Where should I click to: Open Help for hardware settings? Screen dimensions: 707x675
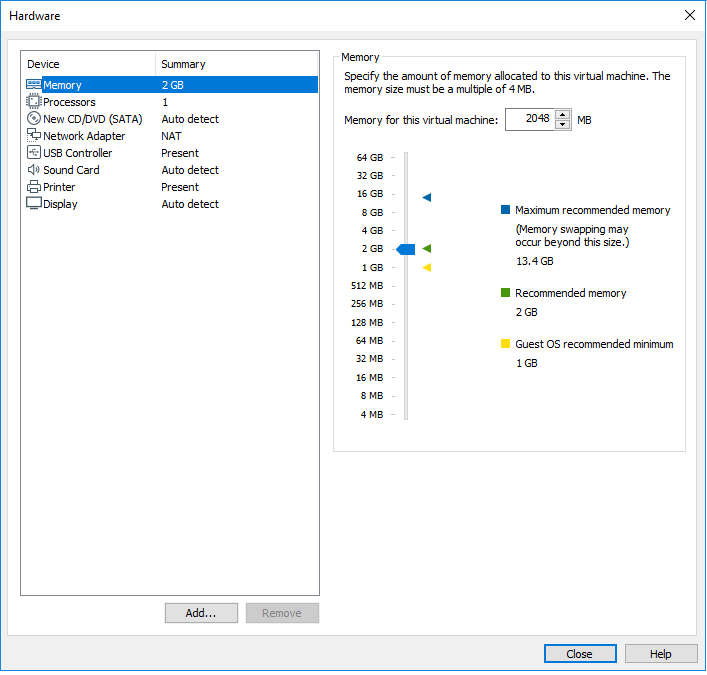pyautogui.click(x=661, y=654)
